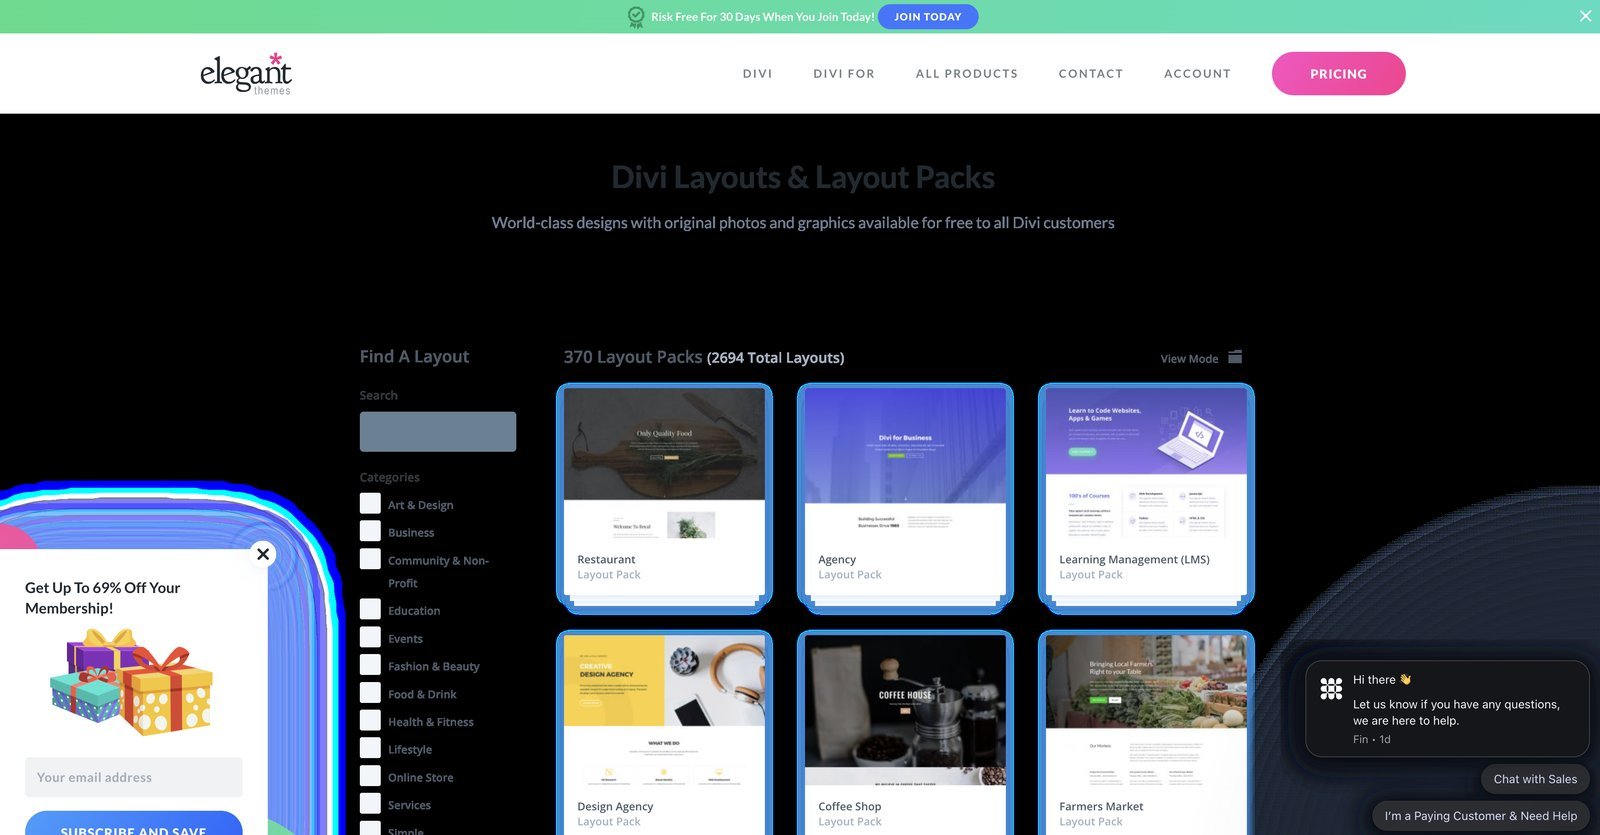
Task: Click the risk-free badge icon in banner
Action: (x=635, y=17)
